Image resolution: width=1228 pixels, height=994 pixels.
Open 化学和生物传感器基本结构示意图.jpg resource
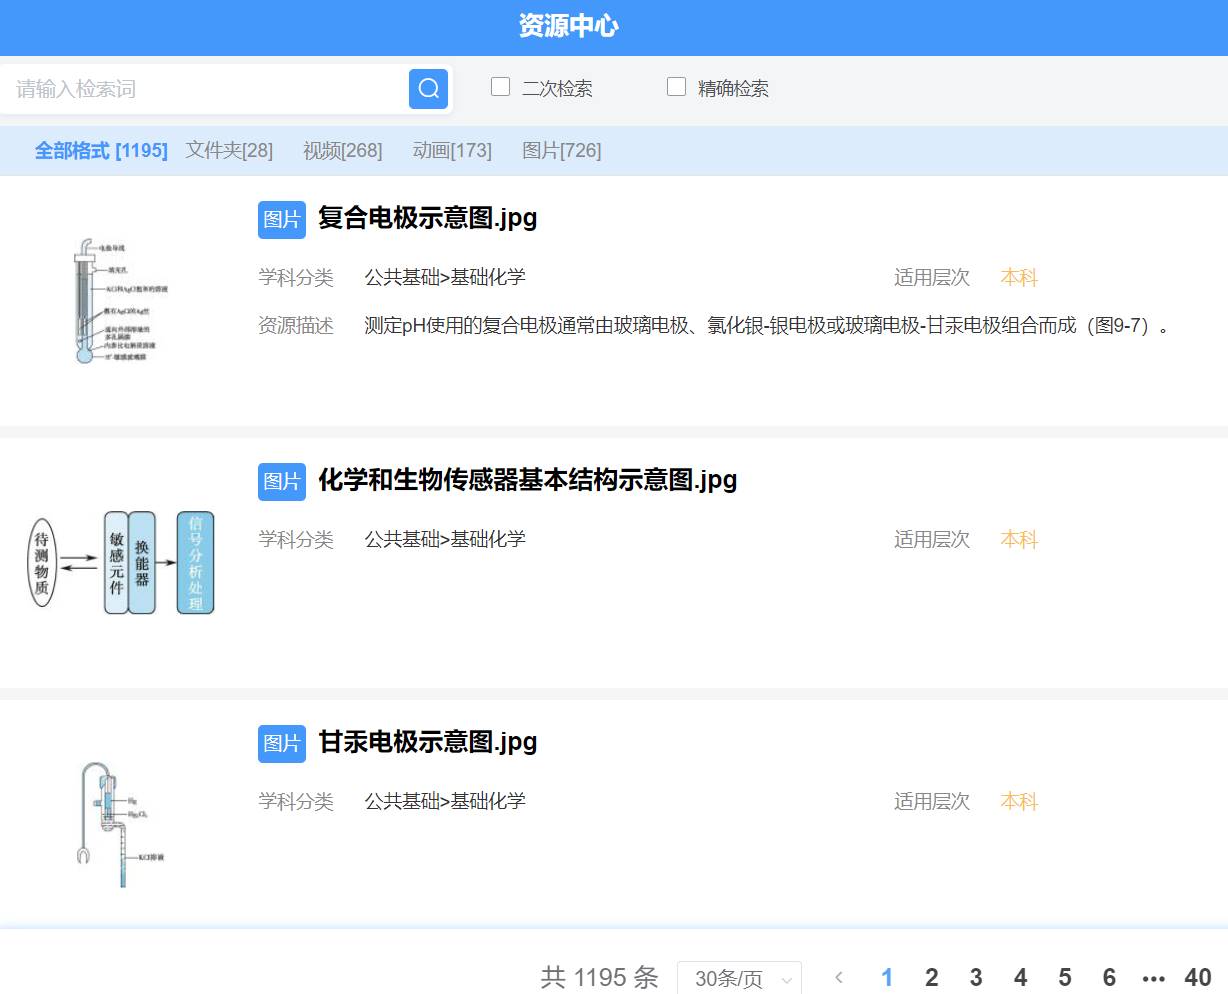(527, 480)
